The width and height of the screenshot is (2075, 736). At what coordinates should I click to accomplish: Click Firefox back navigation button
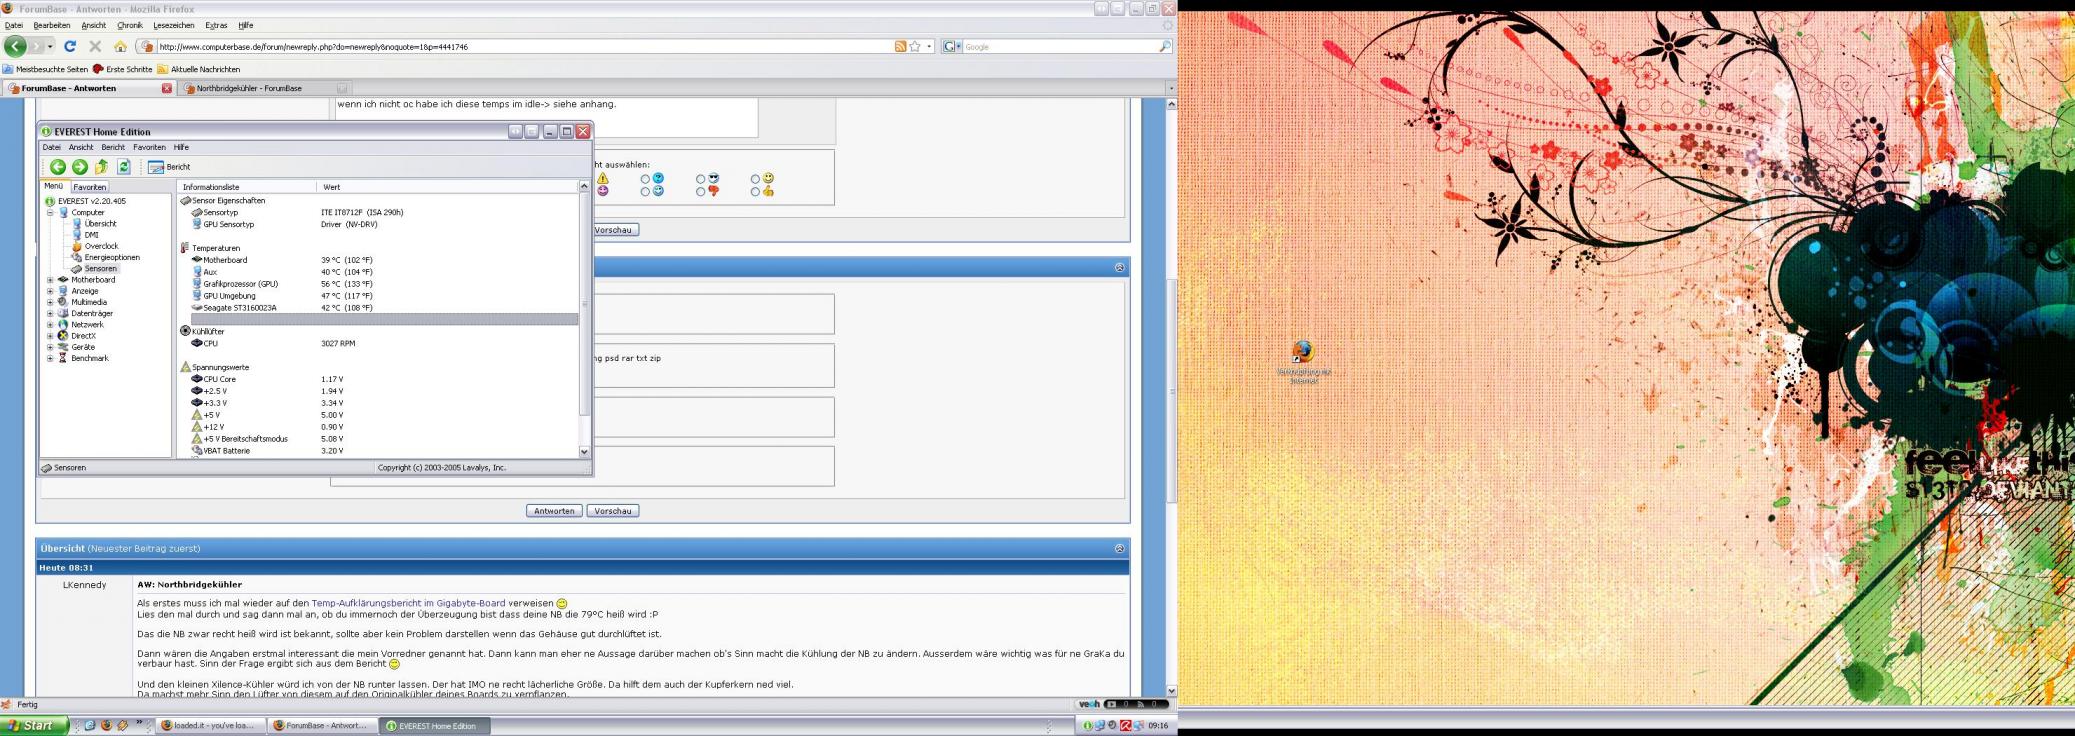click(x=15, y=46)
